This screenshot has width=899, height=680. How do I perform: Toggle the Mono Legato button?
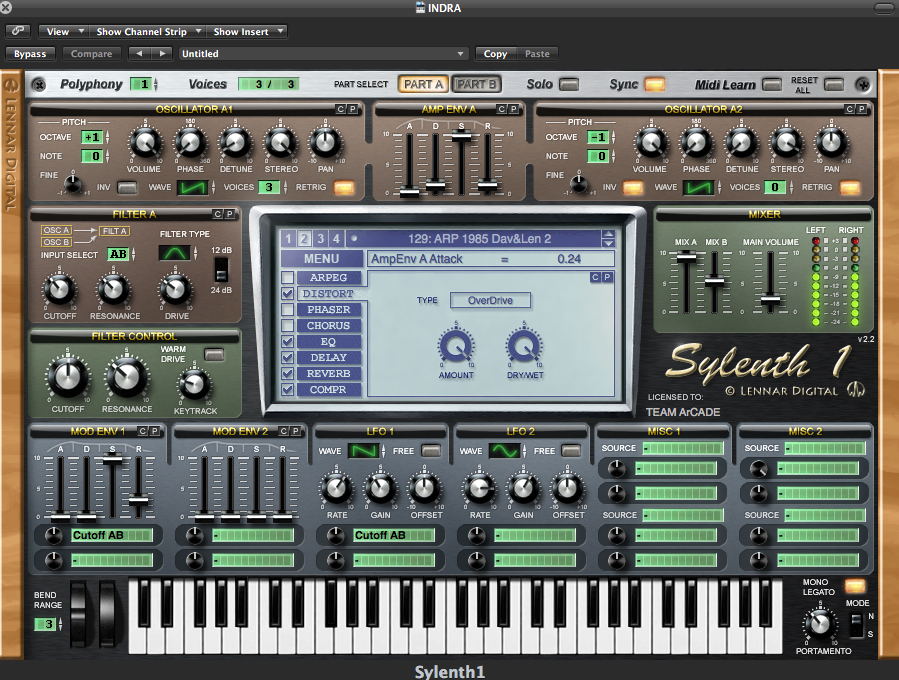[x=854, y=586]
